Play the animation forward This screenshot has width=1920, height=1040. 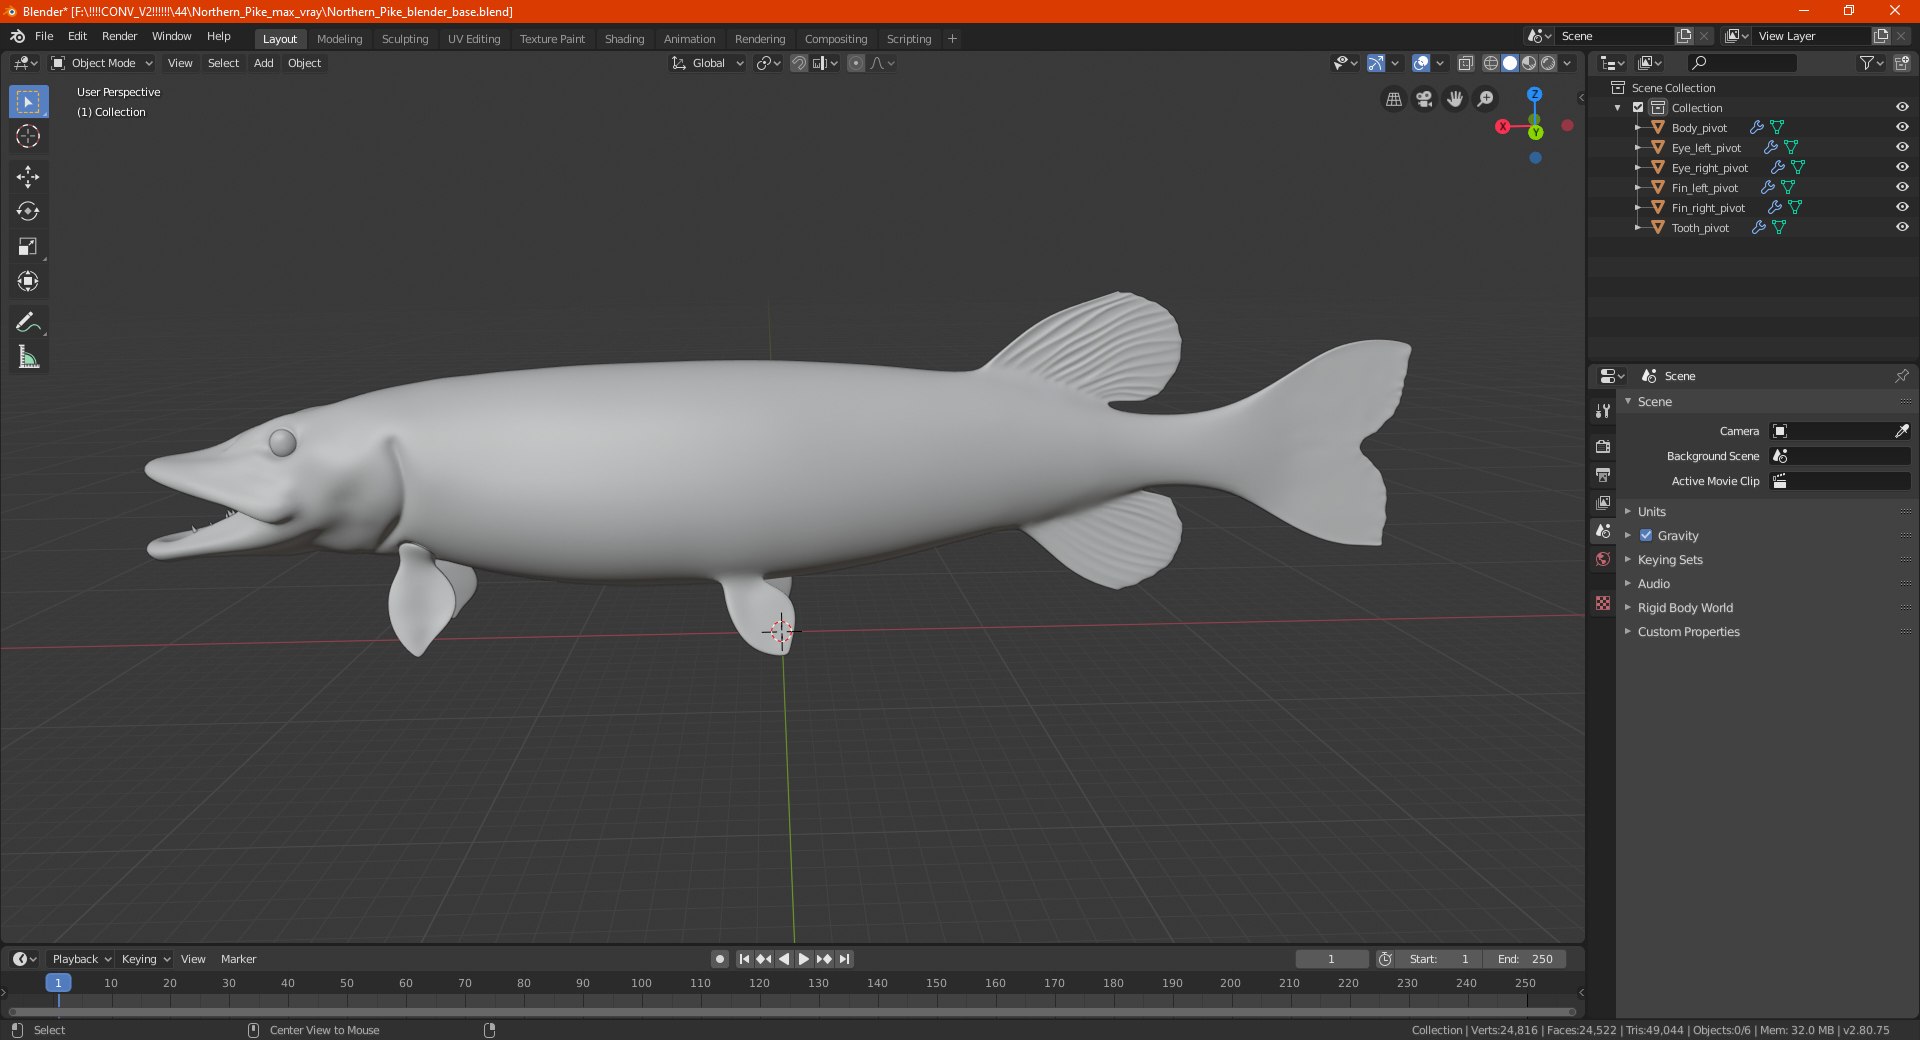(804, 959)
